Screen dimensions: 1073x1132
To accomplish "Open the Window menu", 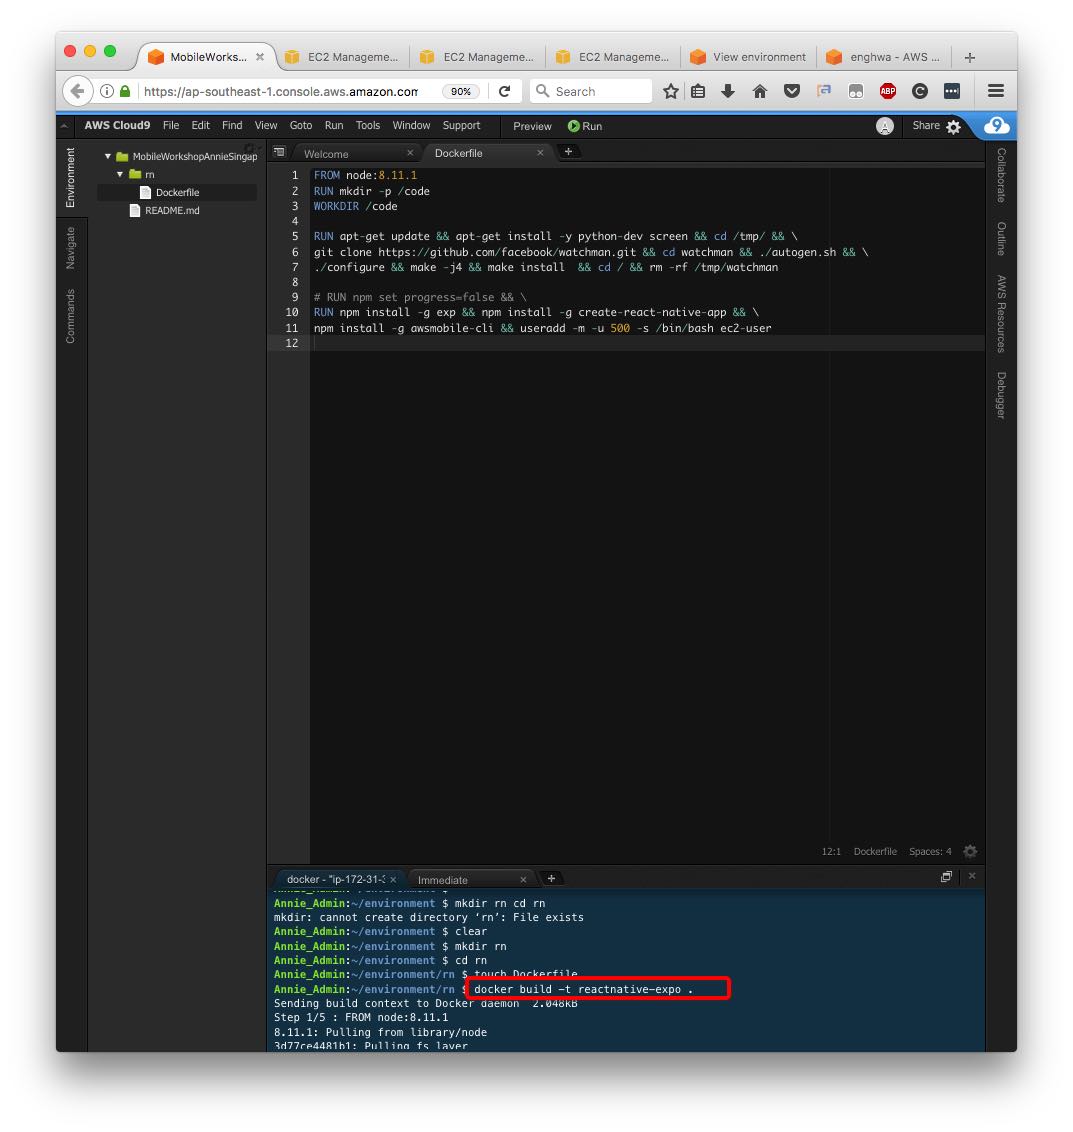I will 412,126.
